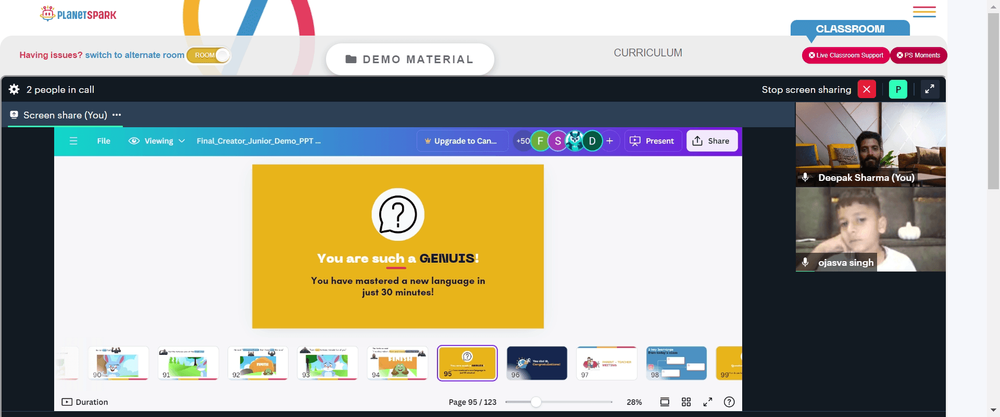
Task: Click the Present button
Action: (653, 141)
